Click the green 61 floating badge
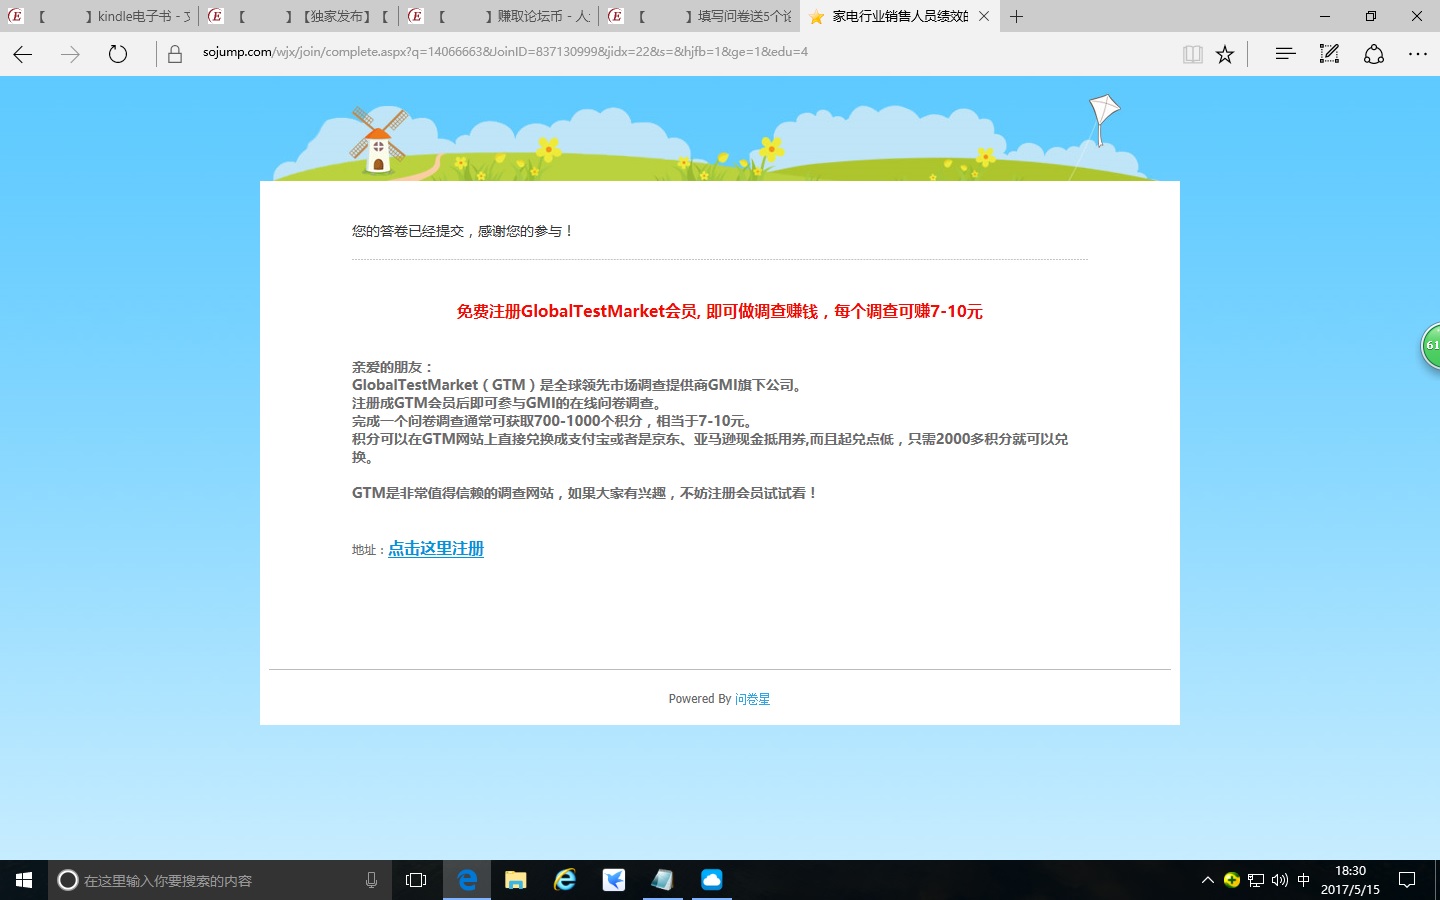1440x900 pixels. pos(1431,346)
